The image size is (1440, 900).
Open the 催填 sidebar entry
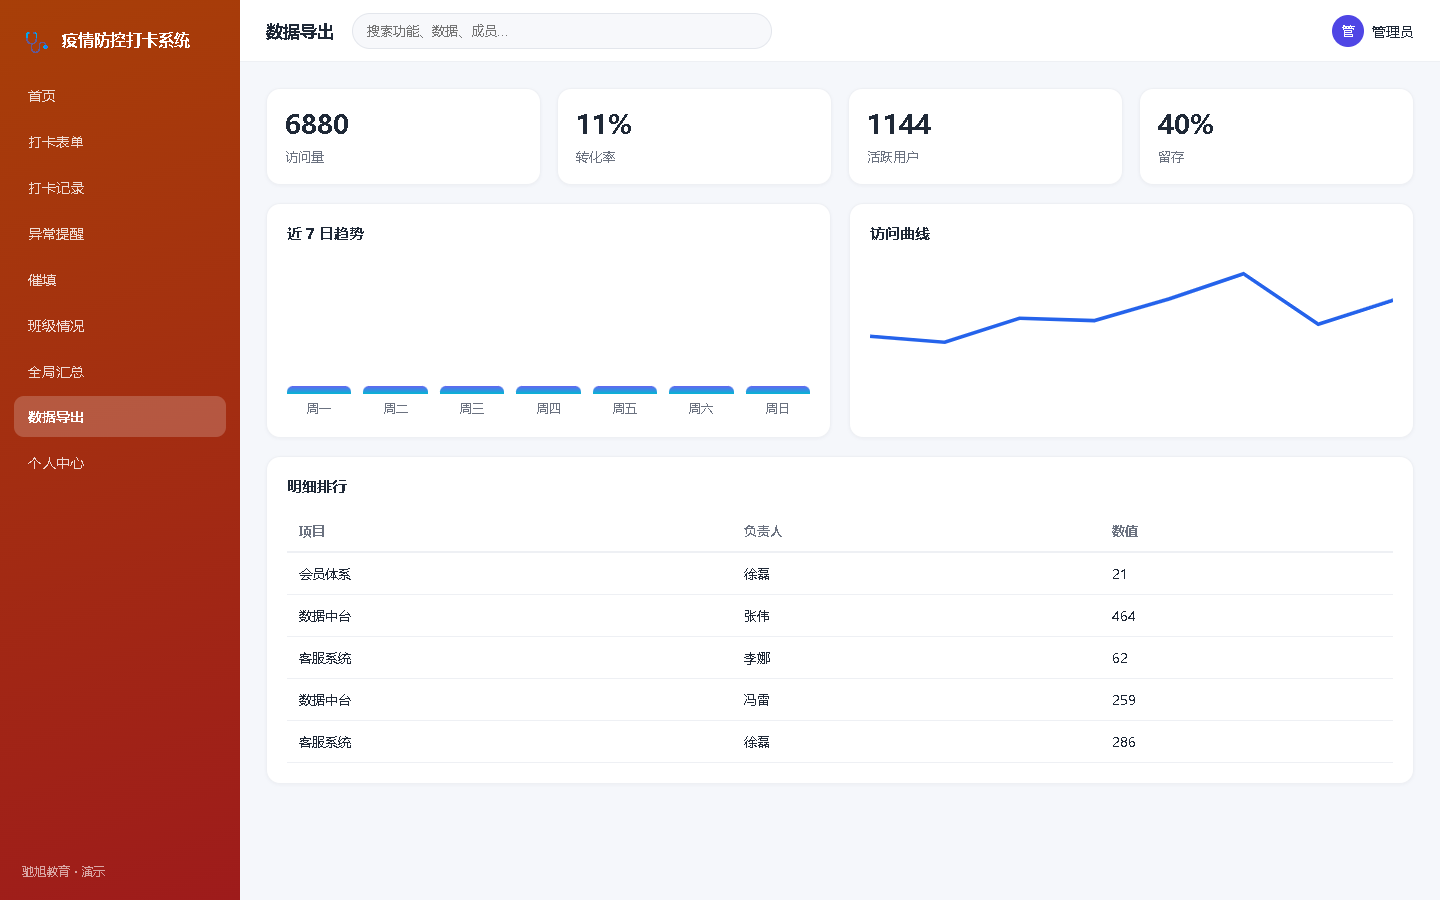point(120,280)
